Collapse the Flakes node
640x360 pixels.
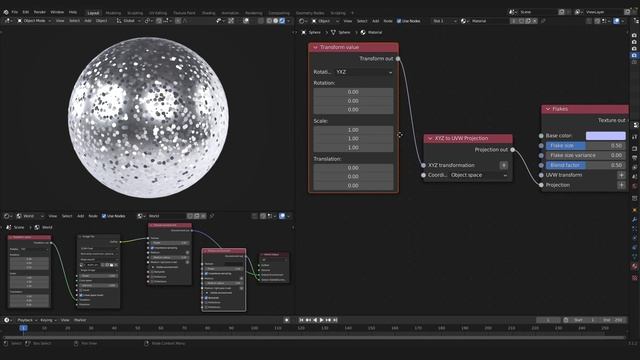(548, 109)
